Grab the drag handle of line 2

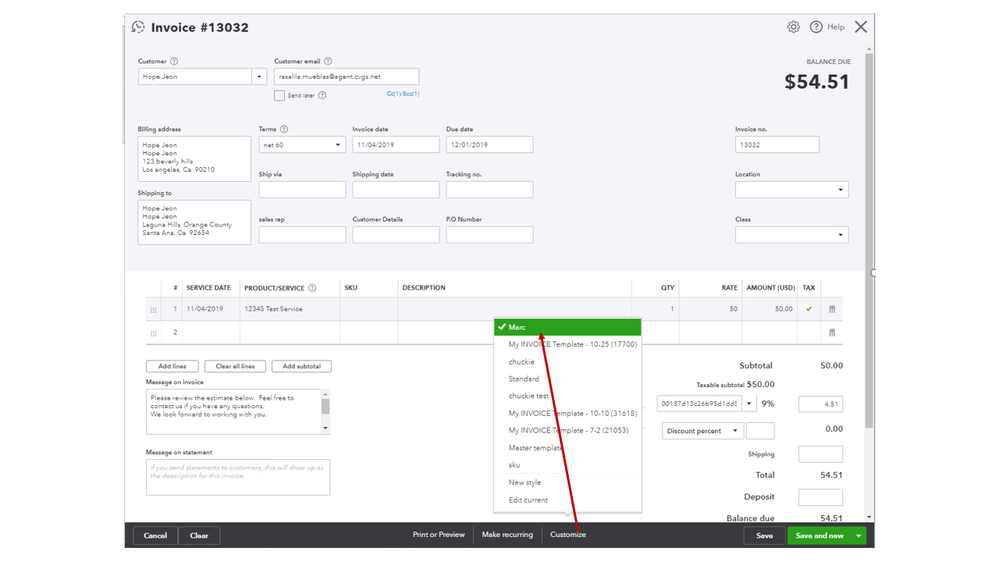point(153,333)
